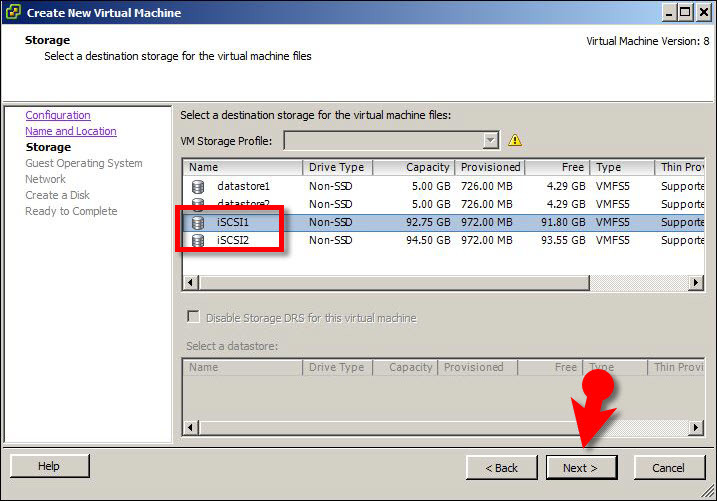
Task: Sort by the Type column header in top table
Action: coord(622,167)
